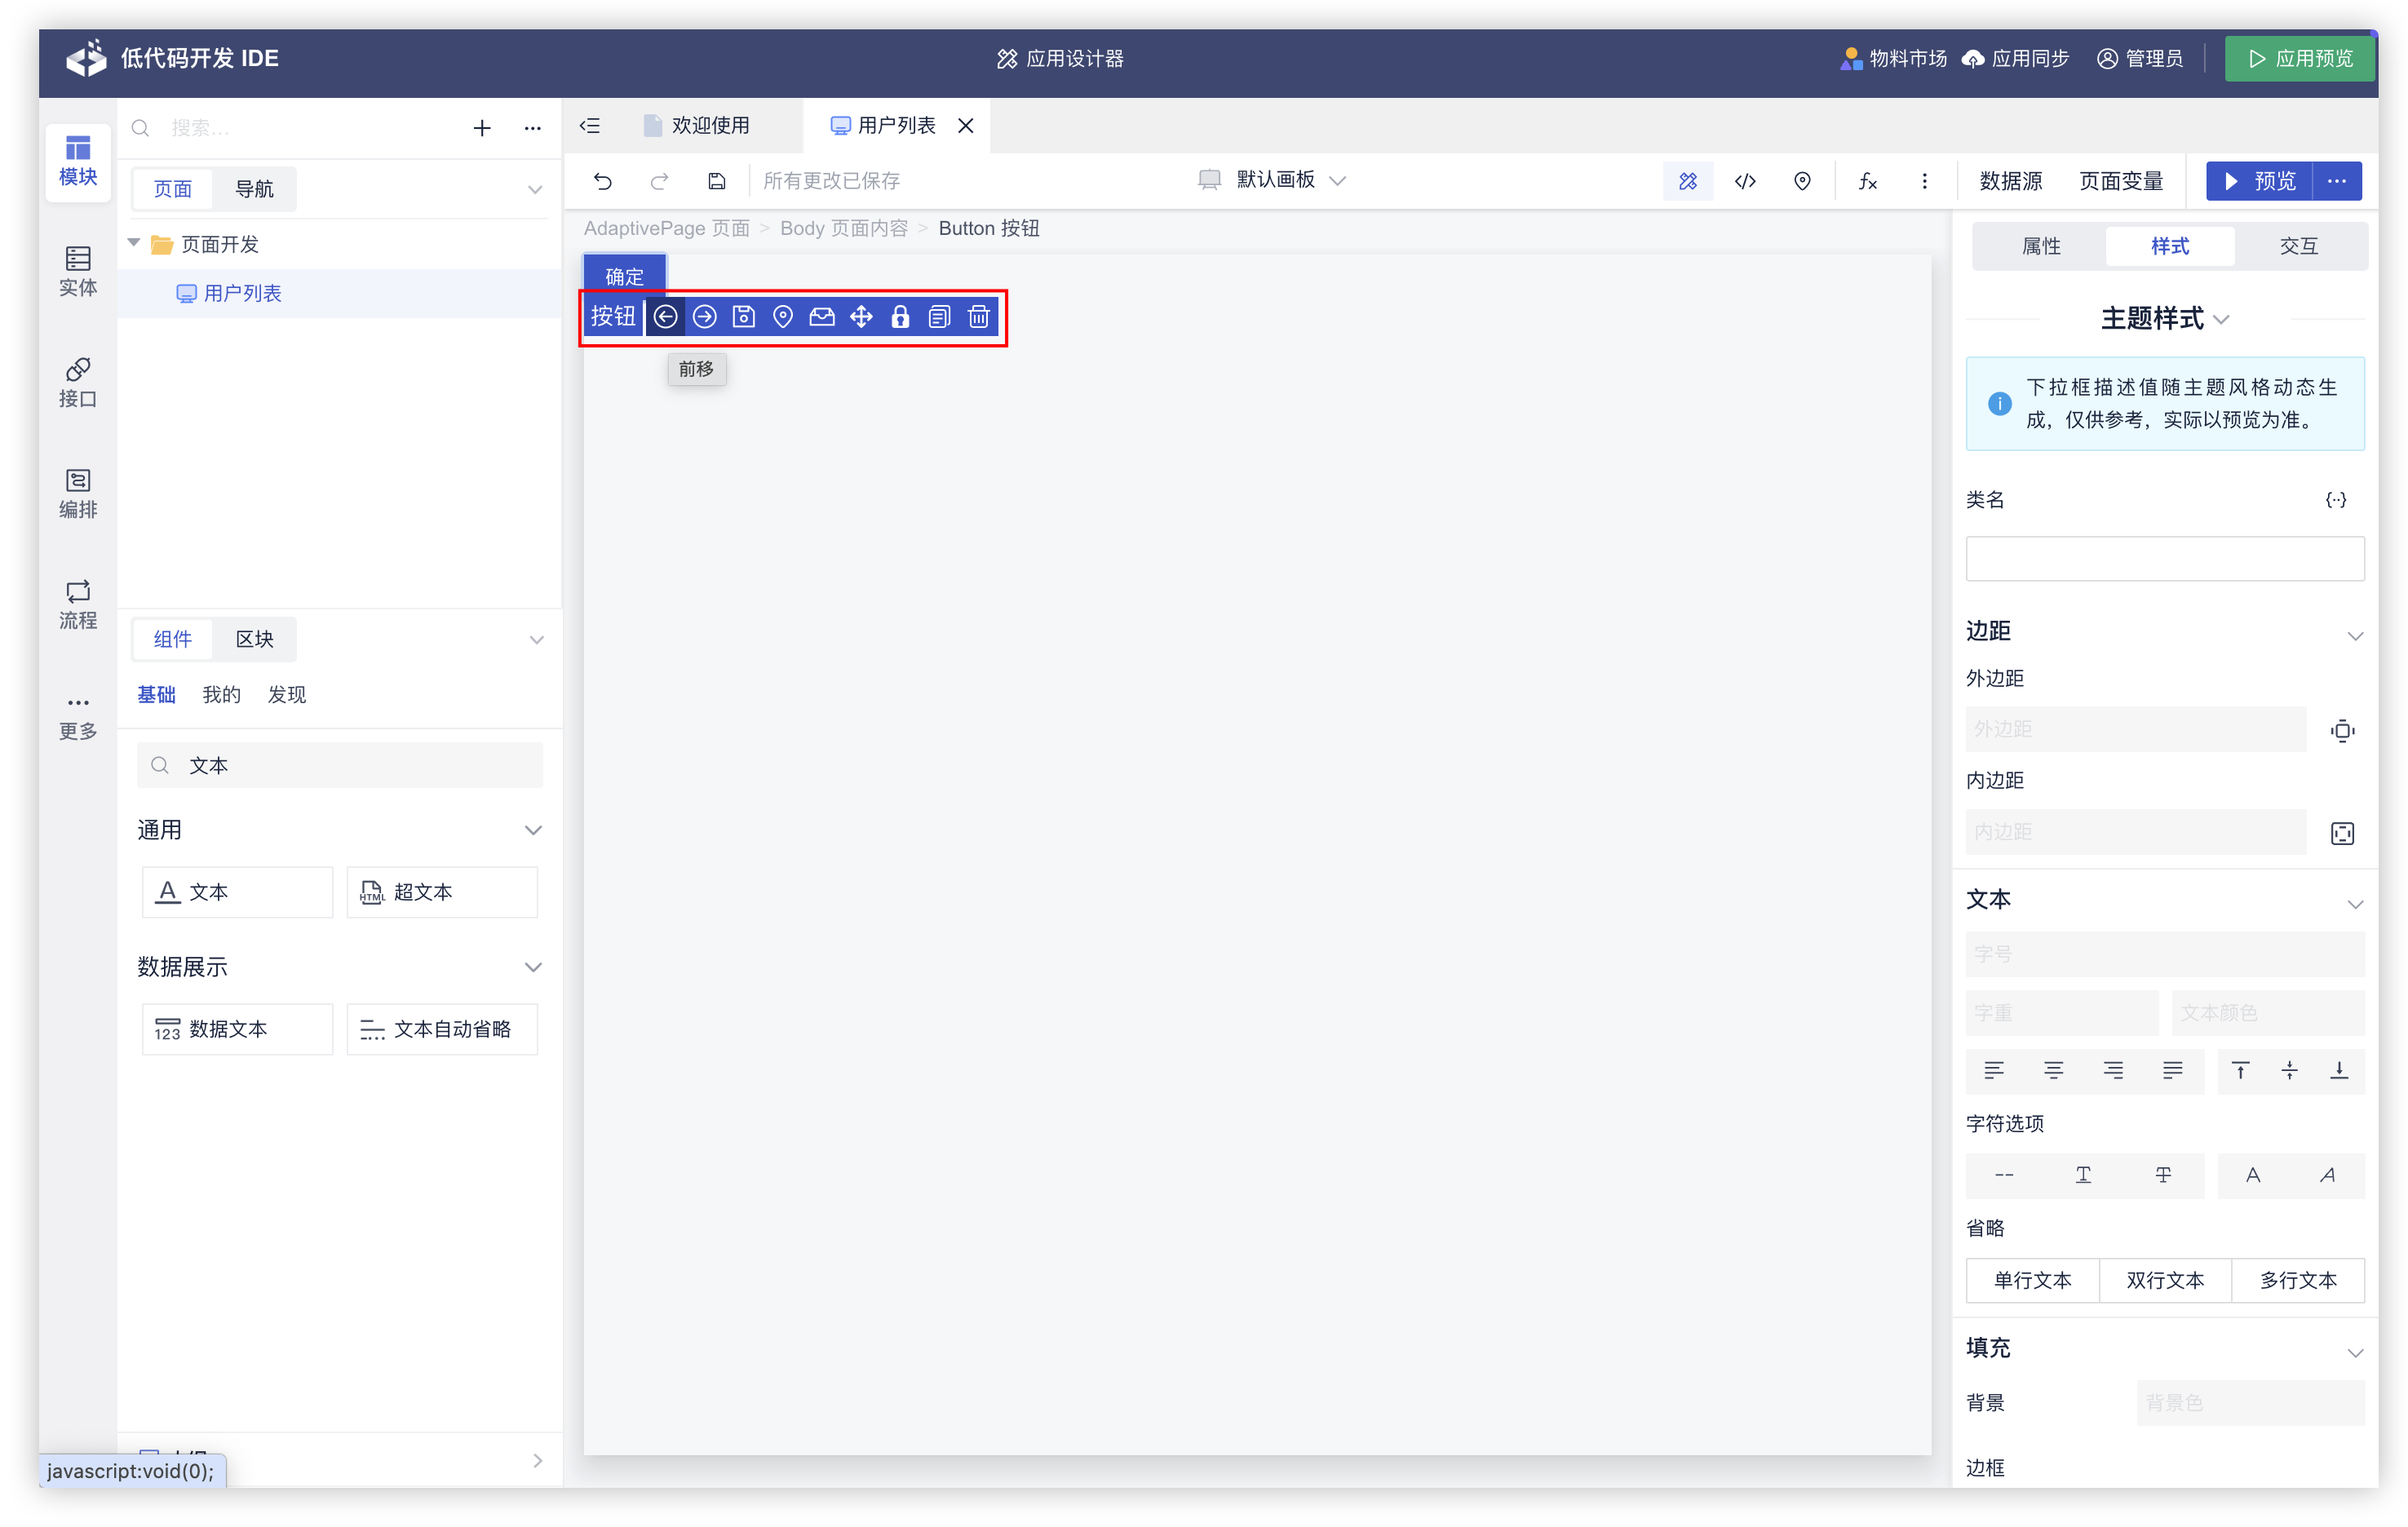
Task: Switch to the 属性 properties tab
Action: pos(2040,246)
